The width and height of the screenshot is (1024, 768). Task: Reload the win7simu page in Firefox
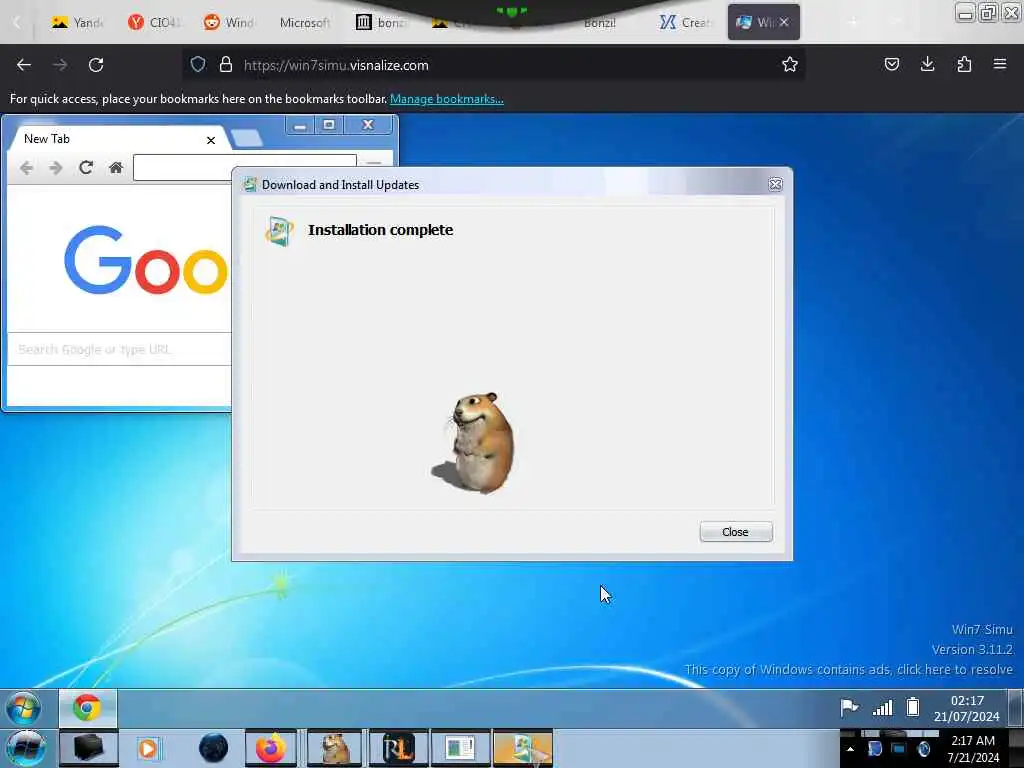[x=96, y=65]
